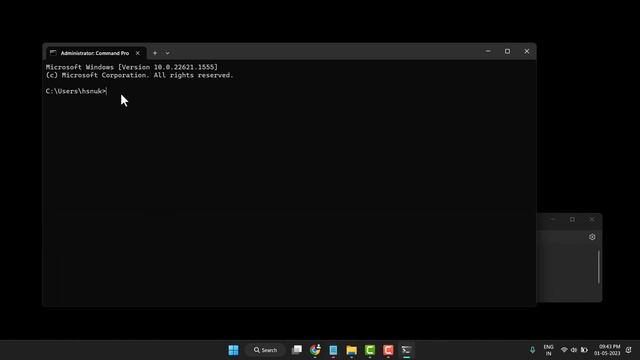
Task: Open the green Camtasia taskbar icon
Action: click(x=370, y=350)
